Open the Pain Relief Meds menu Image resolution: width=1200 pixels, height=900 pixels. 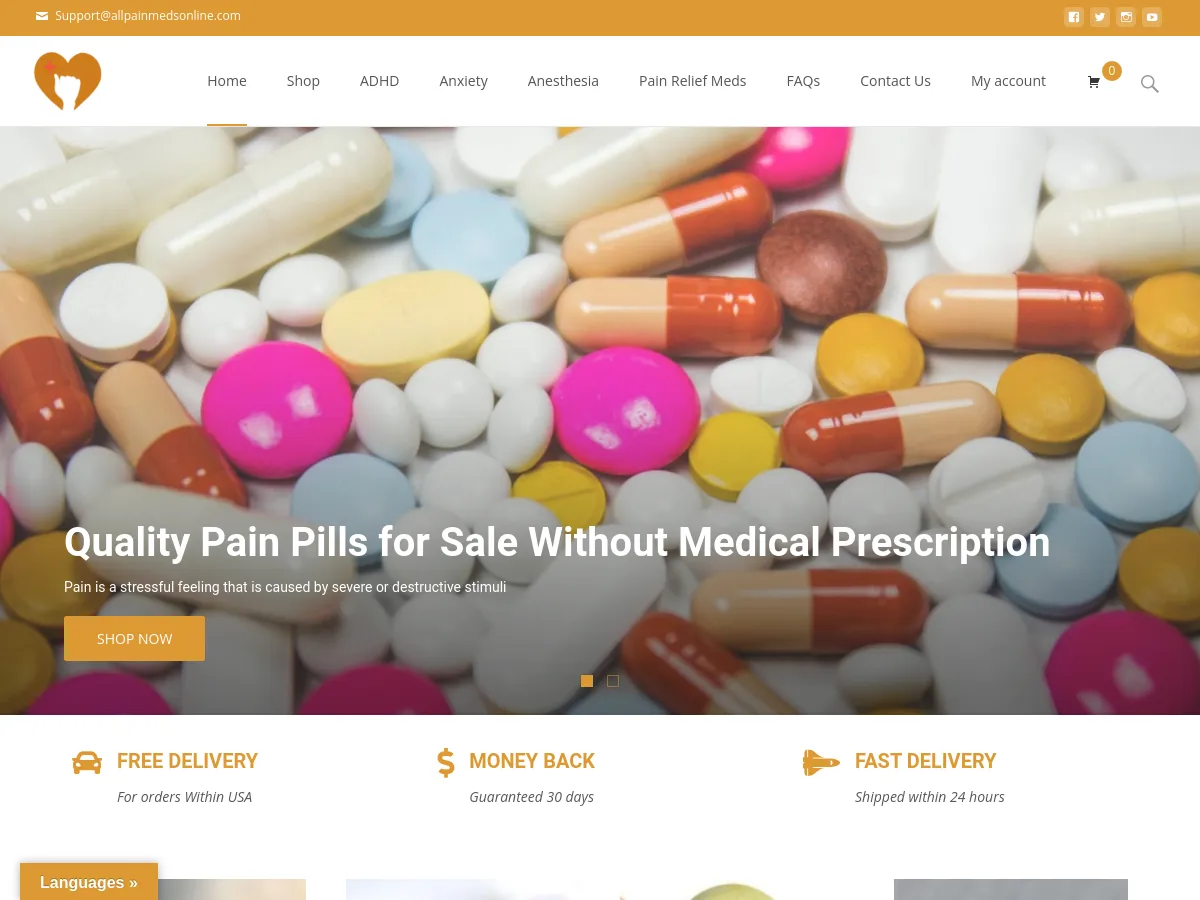[692, 81]
